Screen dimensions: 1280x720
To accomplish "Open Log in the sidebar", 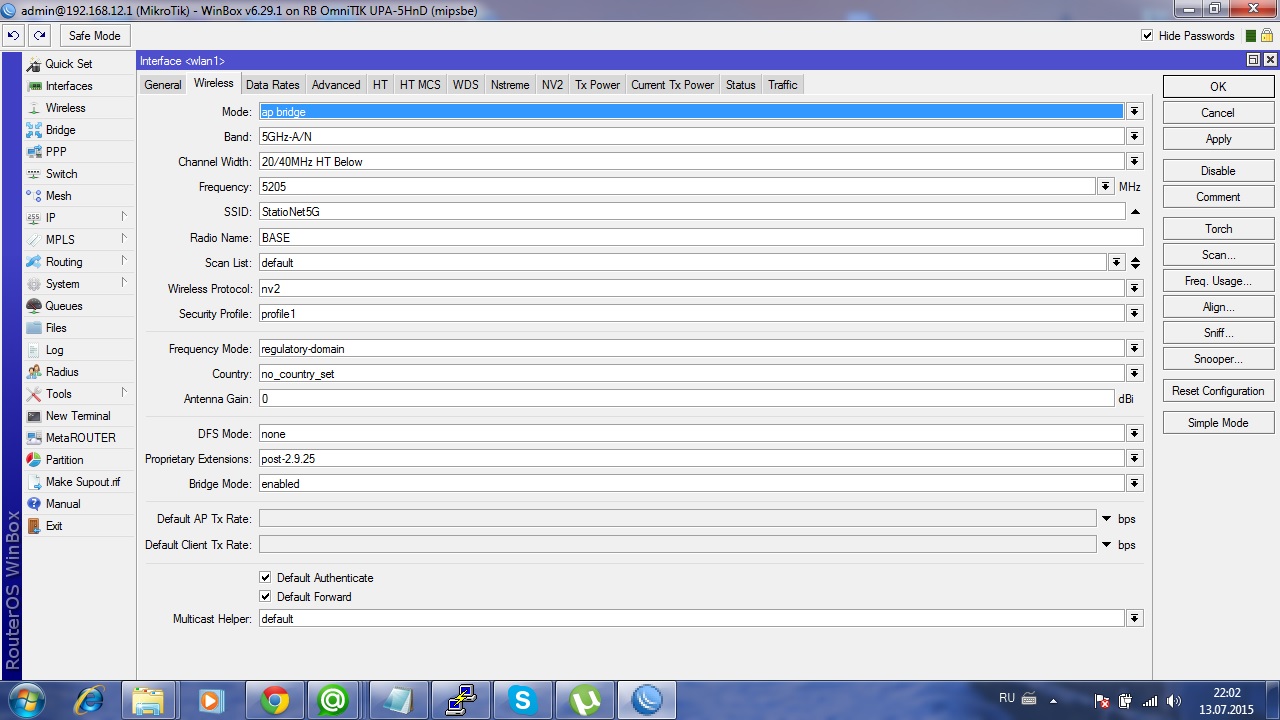I will (54, 350).
